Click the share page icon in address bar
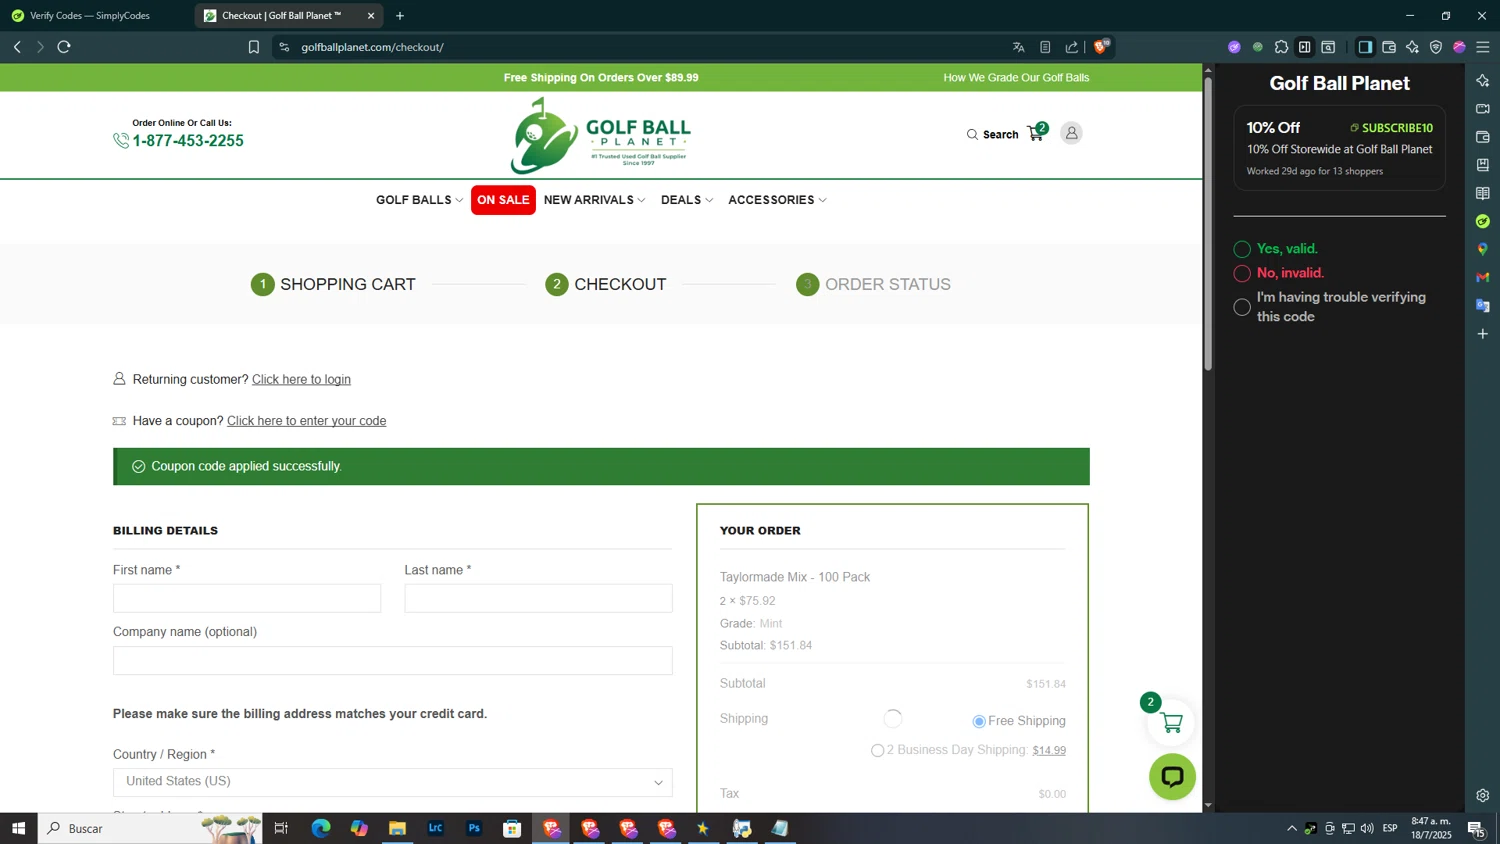The height and width of the screenshot is (844, 1500). point(1072,47)
